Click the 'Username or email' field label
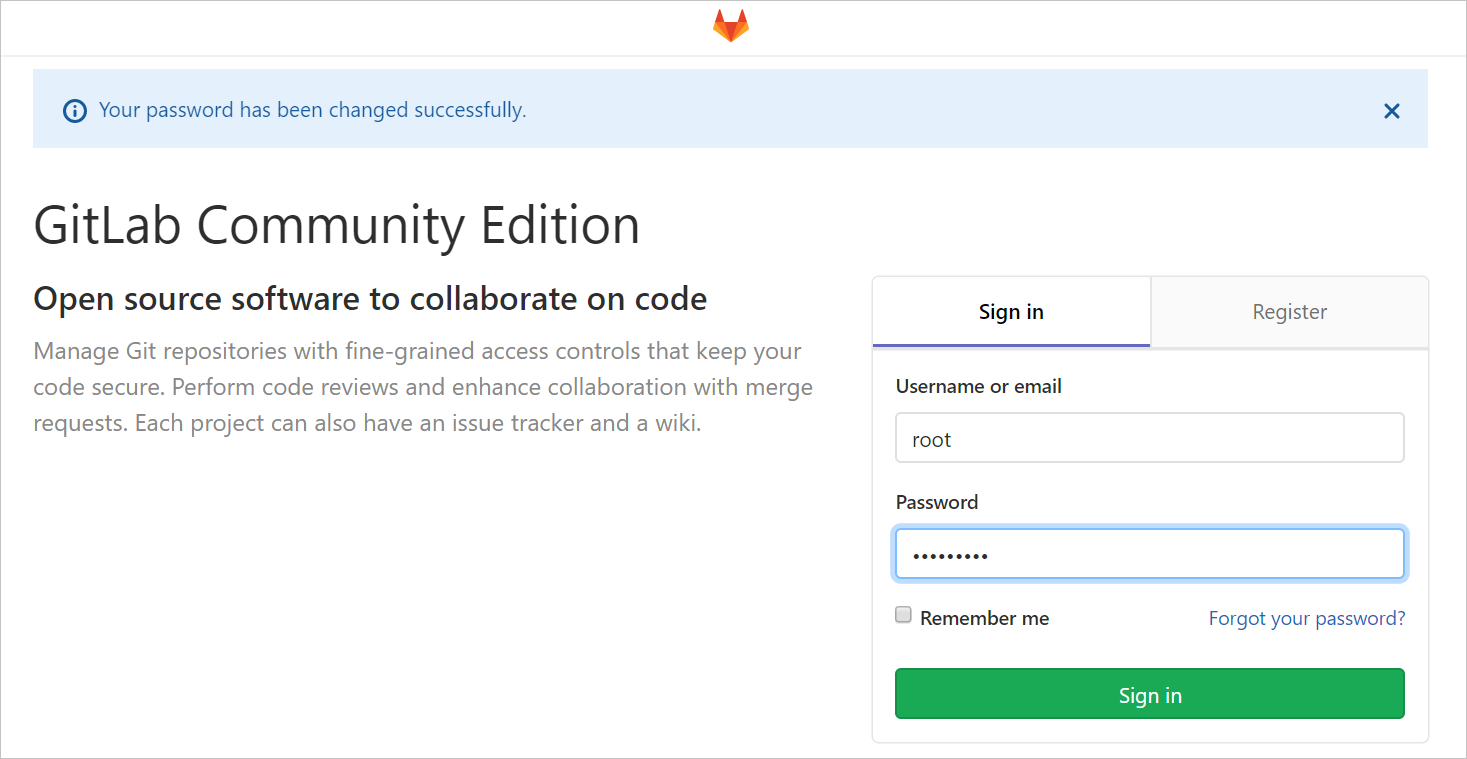Screen dimensions: 1467x759 coord(978,386)
